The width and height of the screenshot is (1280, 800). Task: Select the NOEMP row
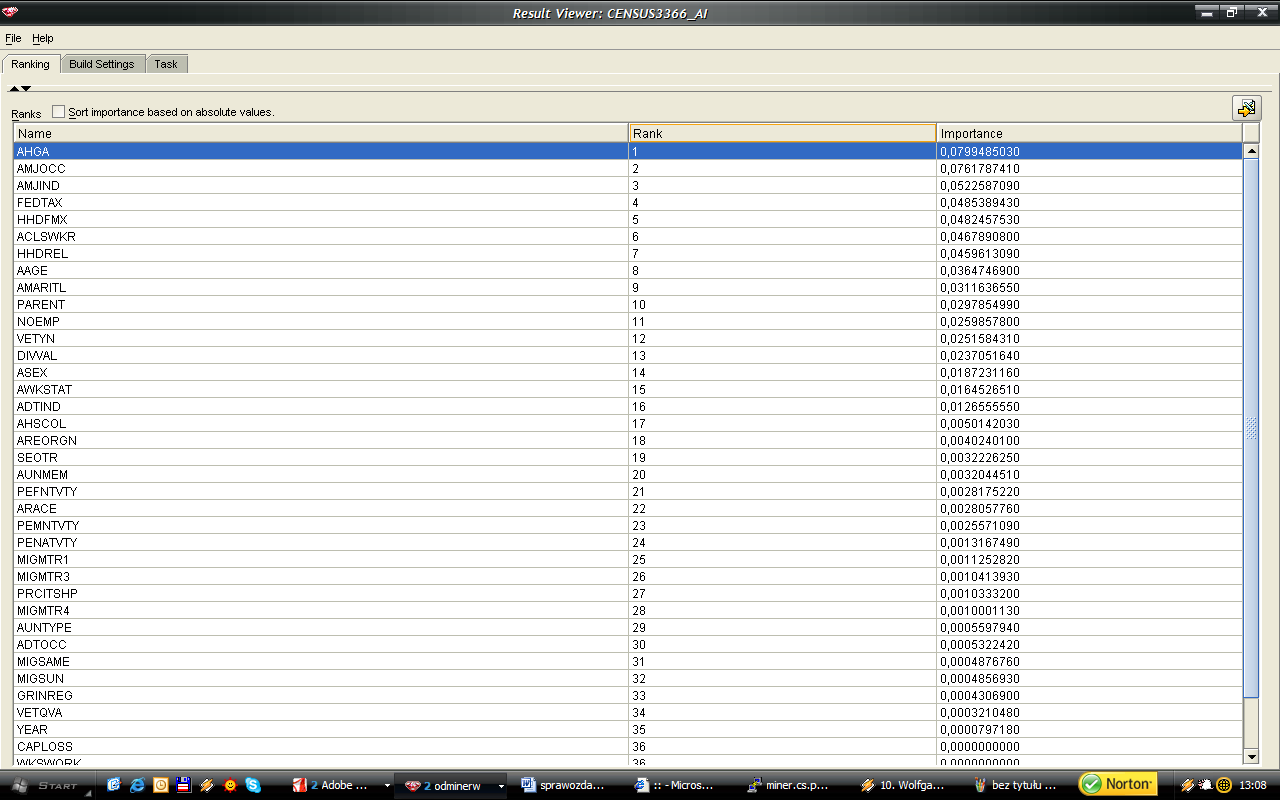(628, 321)
